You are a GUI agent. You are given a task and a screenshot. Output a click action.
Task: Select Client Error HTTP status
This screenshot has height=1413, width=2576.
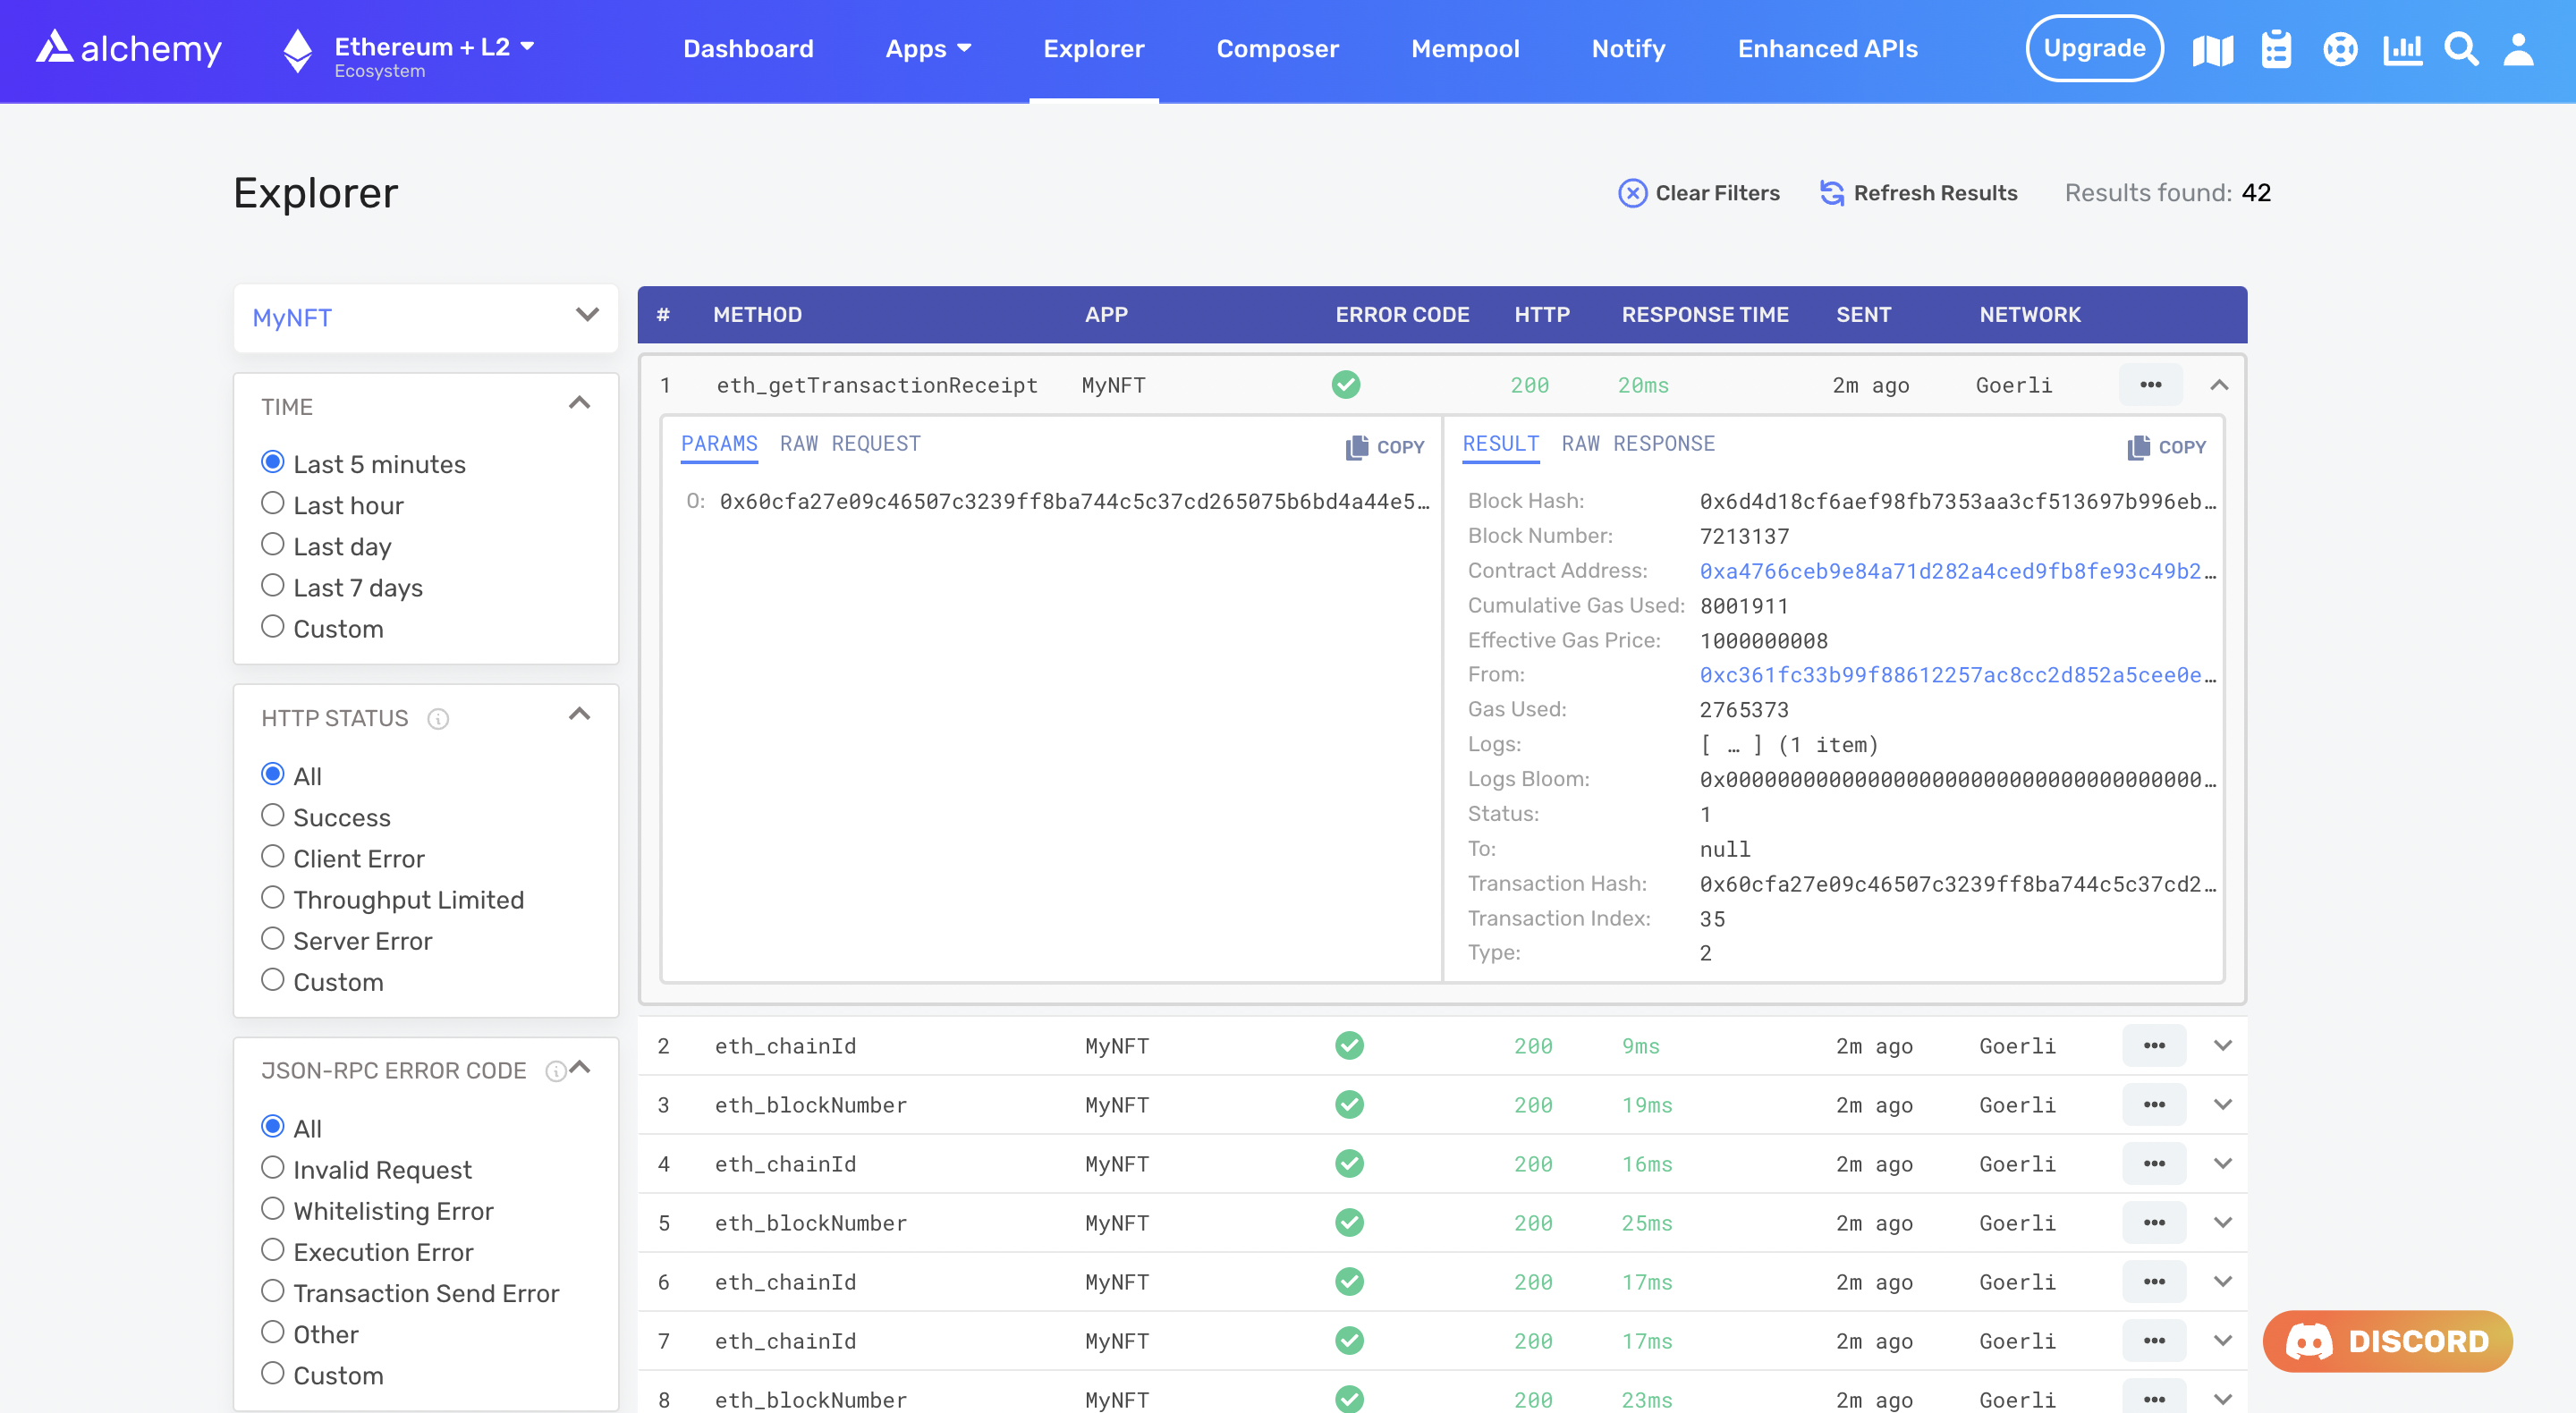tap(273, 857)
